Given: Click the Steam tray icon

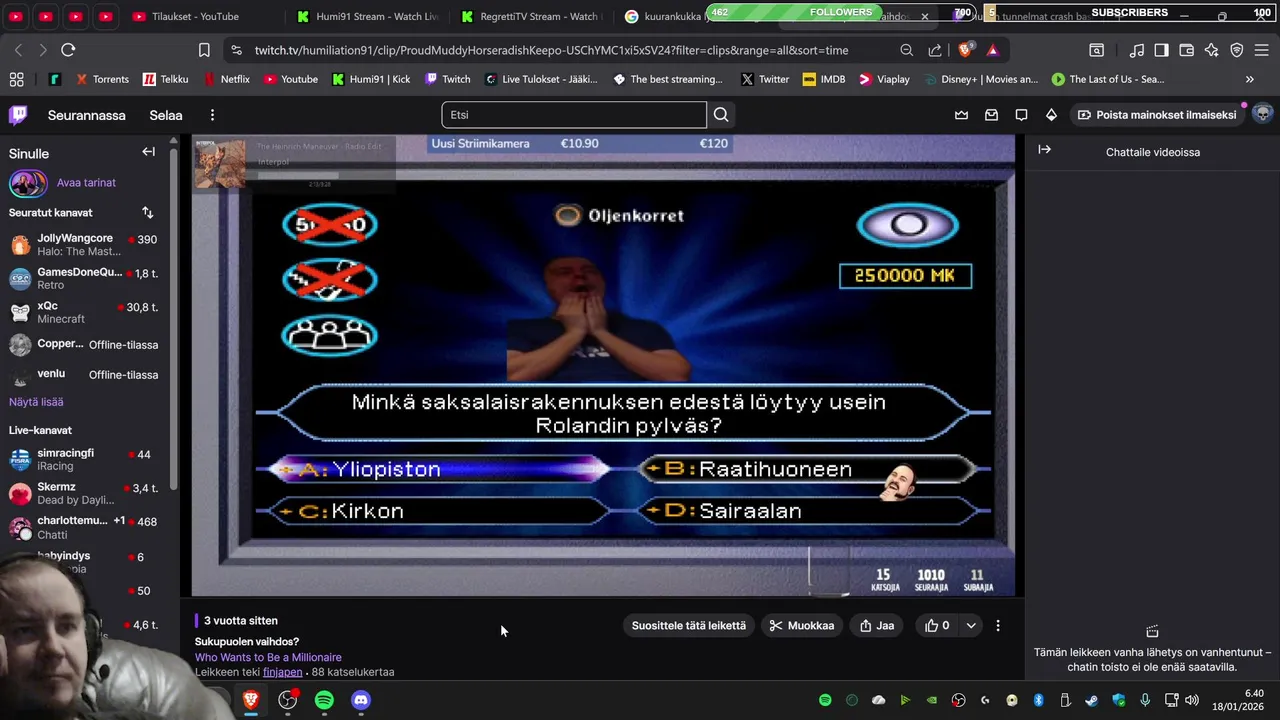Looking at the screenshot, I should point(1092,700).
